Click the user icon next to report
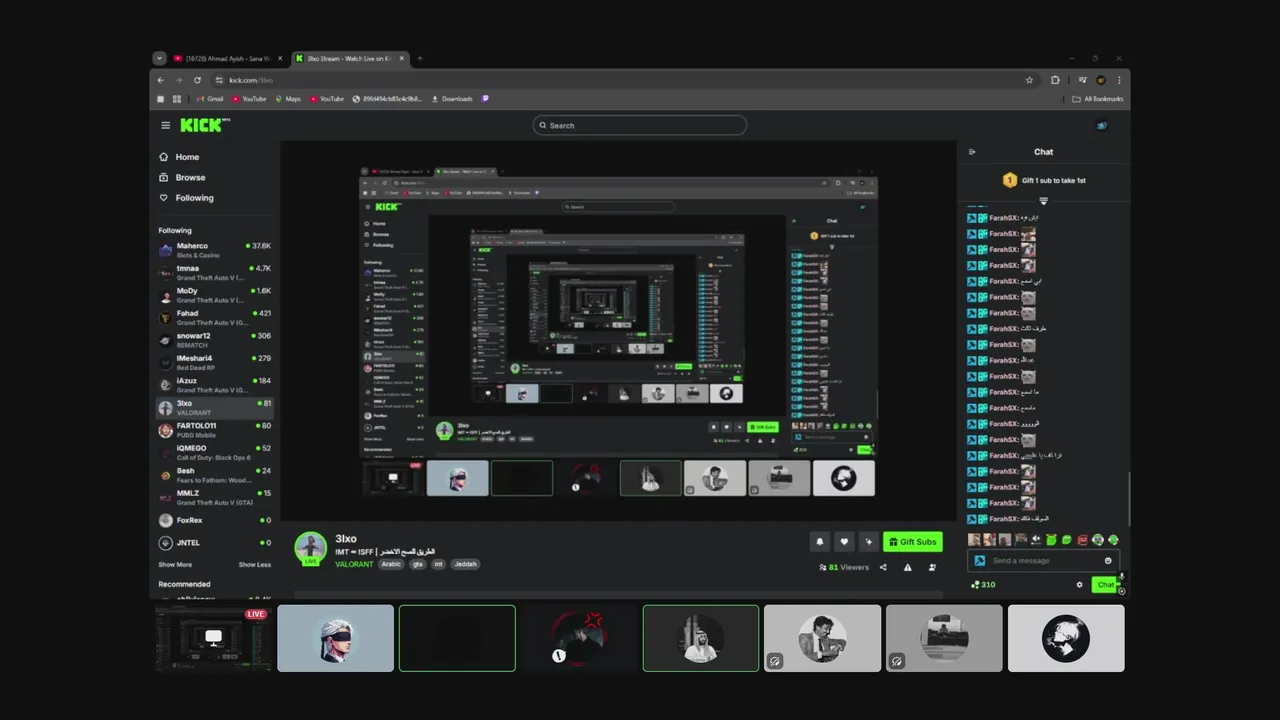 (932, 567)
